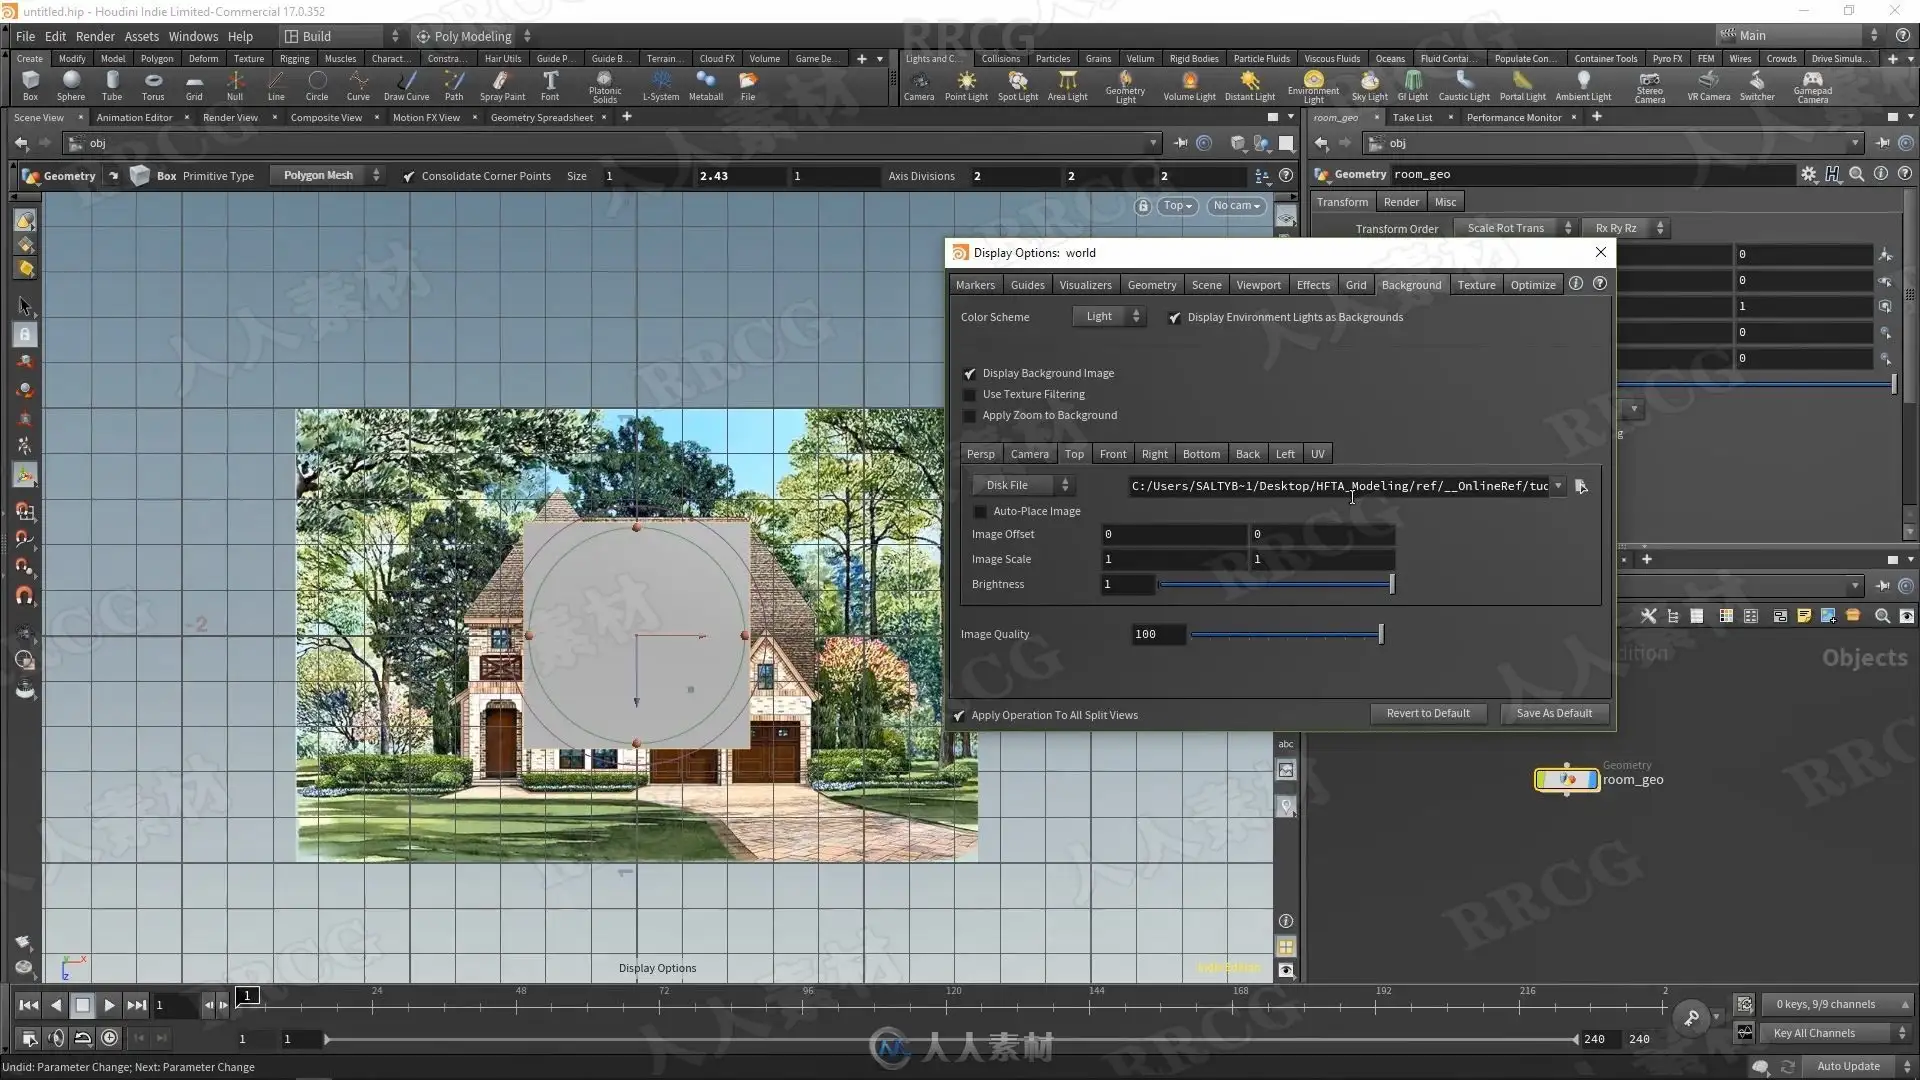Open the Color Scheme Light dropdown

click(1108, 317)
